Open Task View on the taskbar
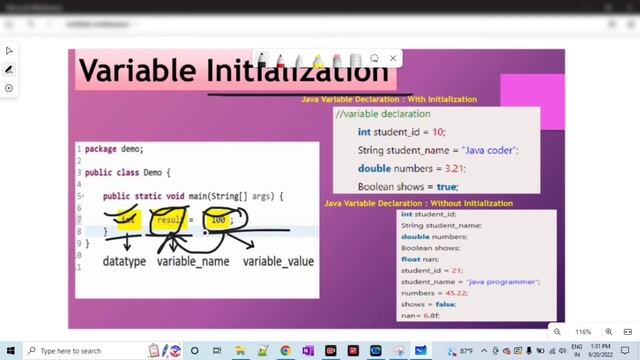 coord(217,351)
